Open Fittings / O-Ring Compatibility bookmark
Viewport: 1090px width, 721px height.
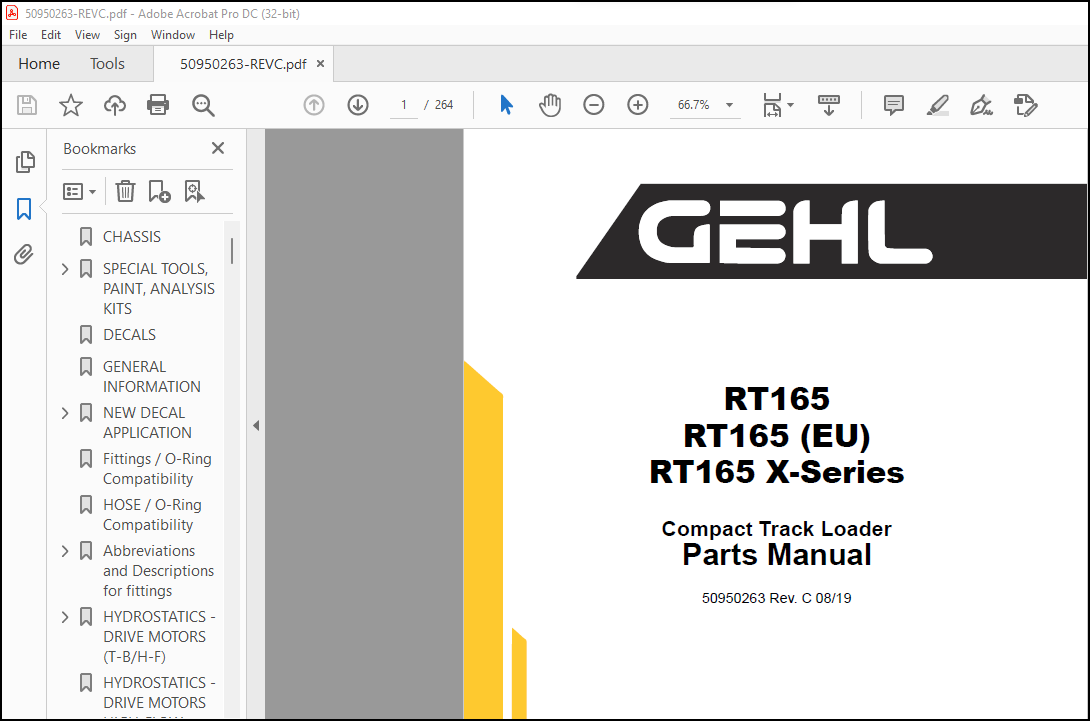pyautogui.click(x=157, y=469)
